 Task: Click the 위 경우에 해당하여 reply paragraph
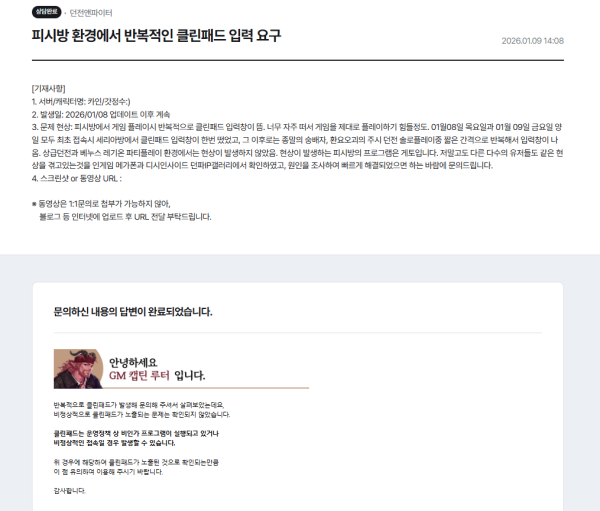[x=136, y=467]
